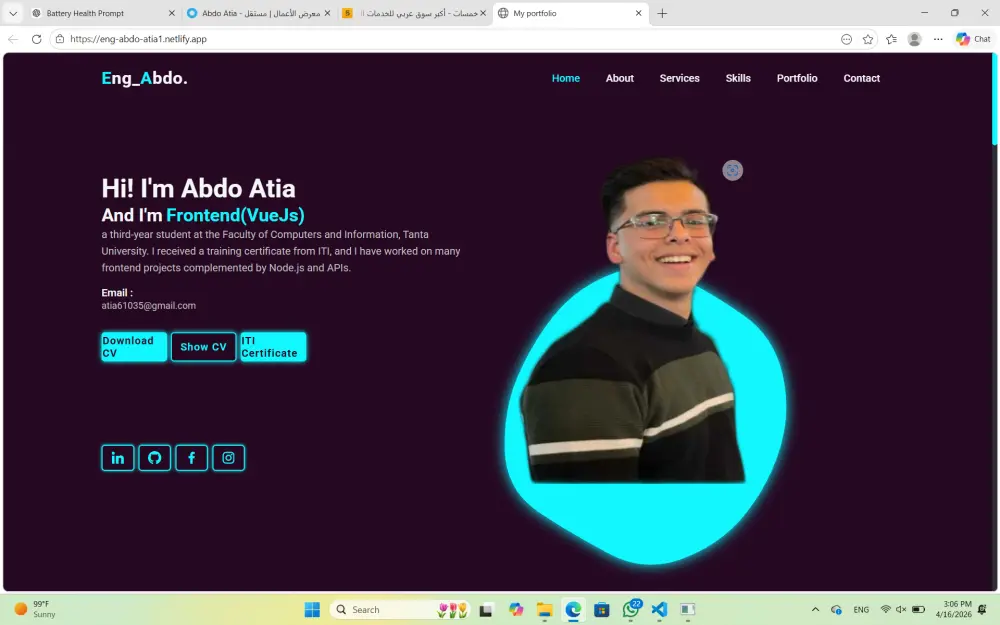Open Wi-Fi network tray icon
Image resolution: width=1000 pixels, height=625 pixels.
click(885, 610)
